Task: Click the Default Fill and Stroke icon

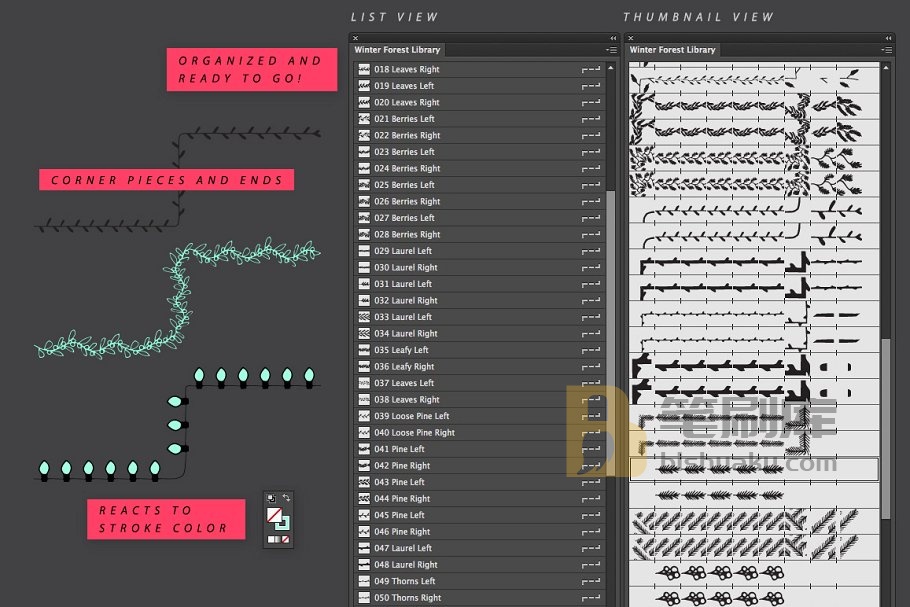Action: [x=271, y=498]
